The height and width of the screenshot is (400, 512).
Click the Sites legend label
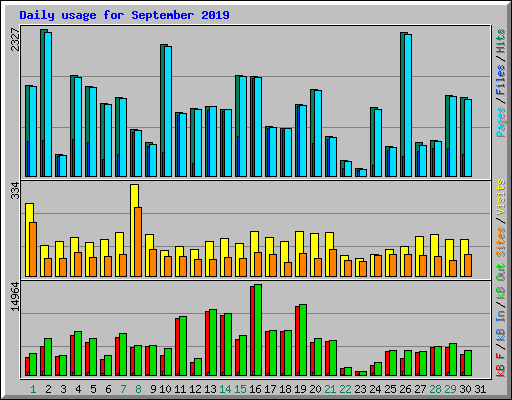point(501,242)
